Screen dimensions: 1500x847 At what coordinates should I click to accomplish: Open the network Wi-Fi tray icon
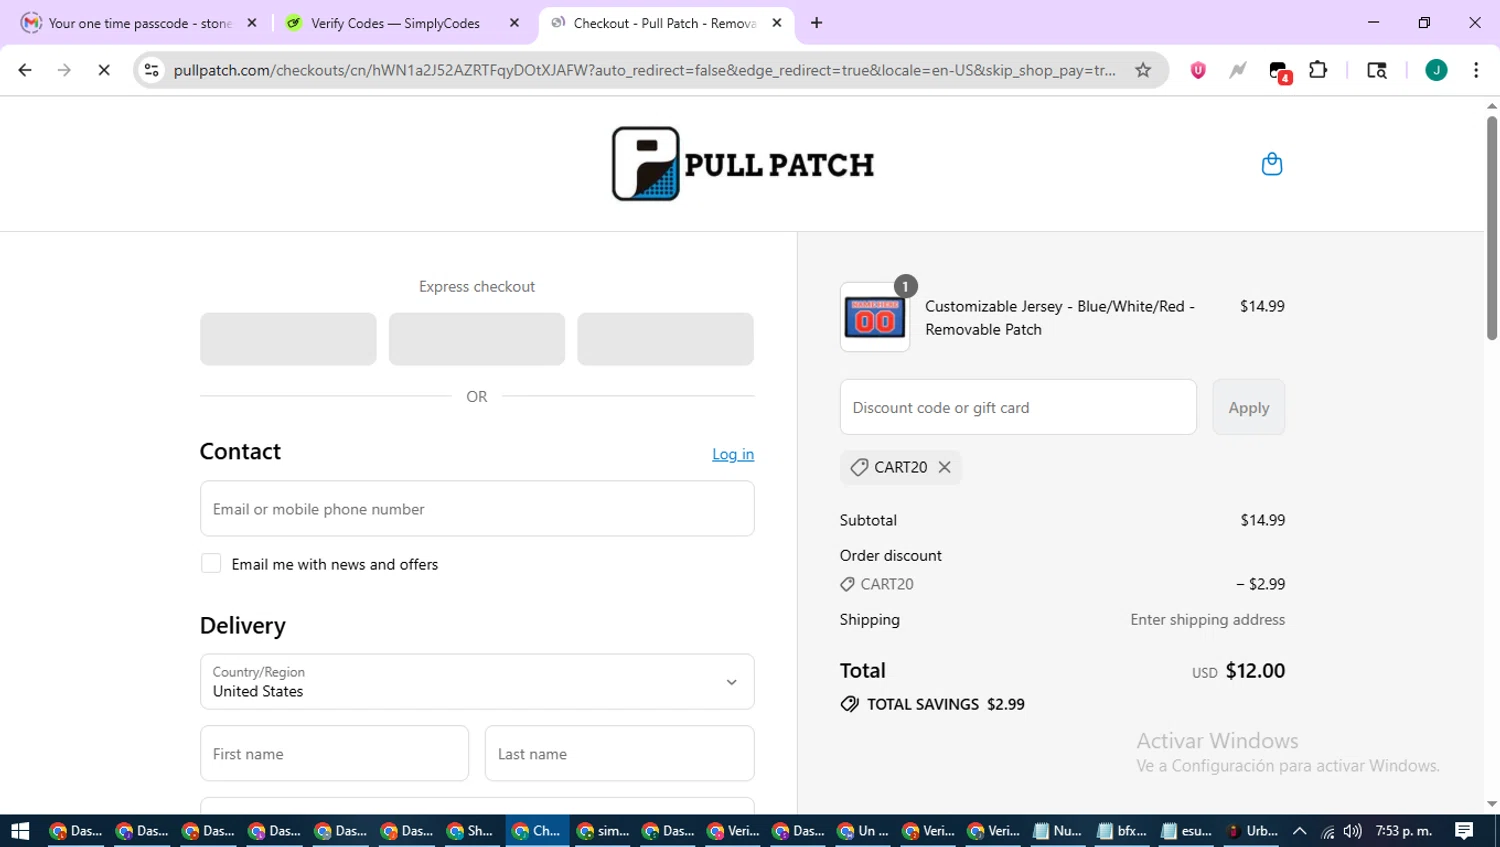point(1328,831)
